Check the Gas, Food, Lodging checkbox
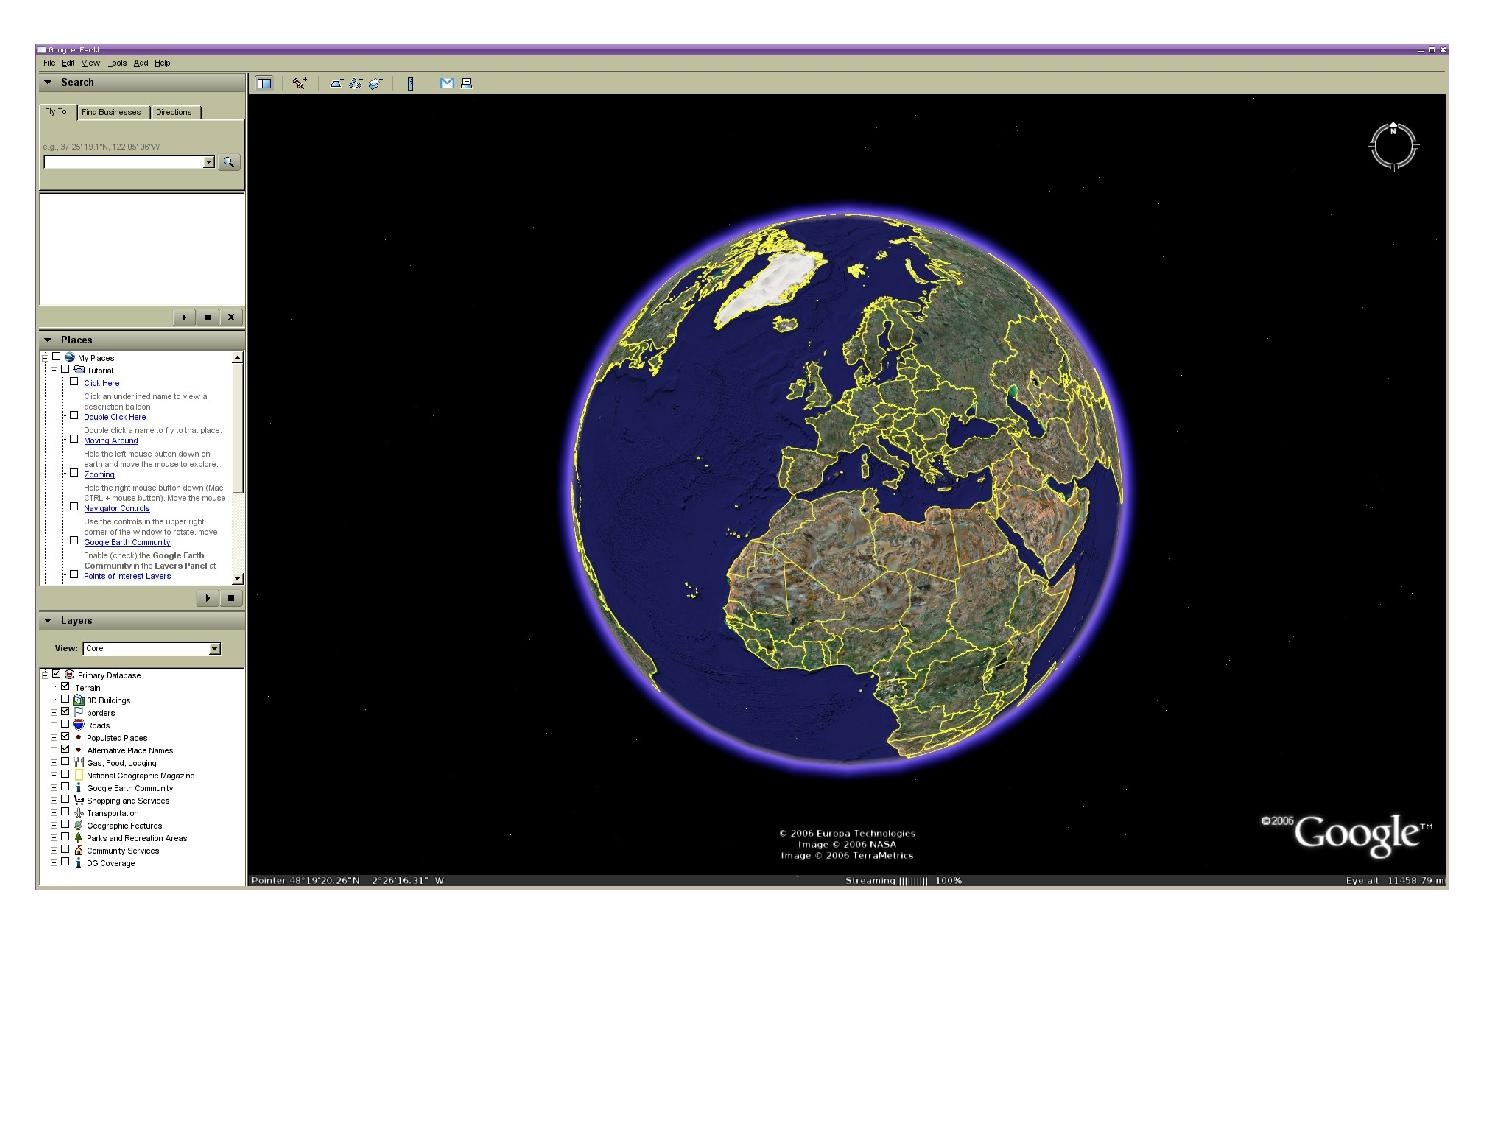Image resolution: width=1500 pixels, height=1125 pixels. (66, 762)
